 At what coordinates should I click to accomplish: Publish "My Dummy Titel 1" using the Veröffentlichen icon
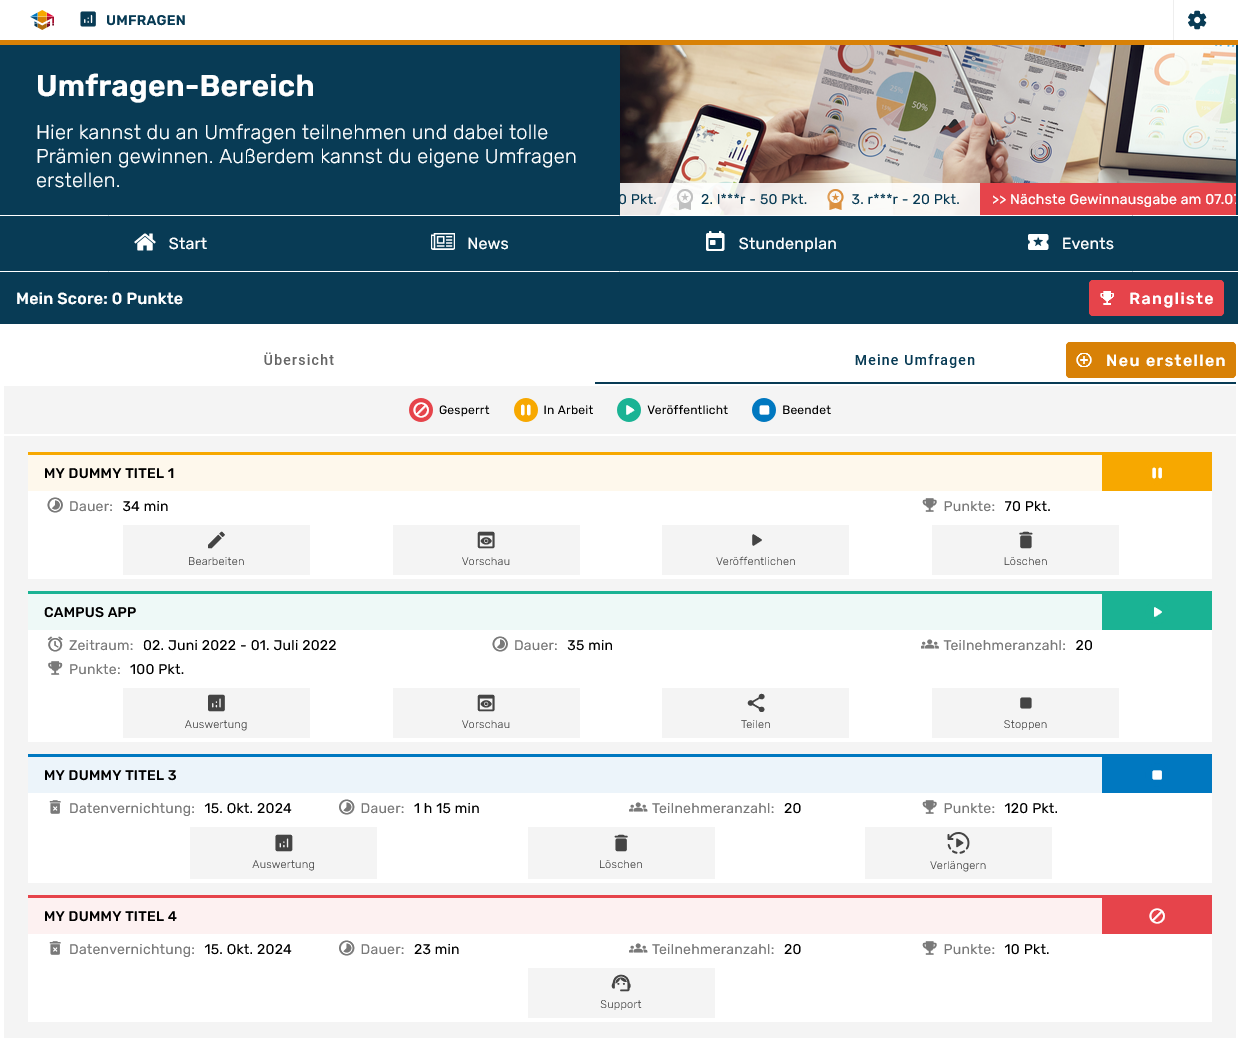(755, 549)
